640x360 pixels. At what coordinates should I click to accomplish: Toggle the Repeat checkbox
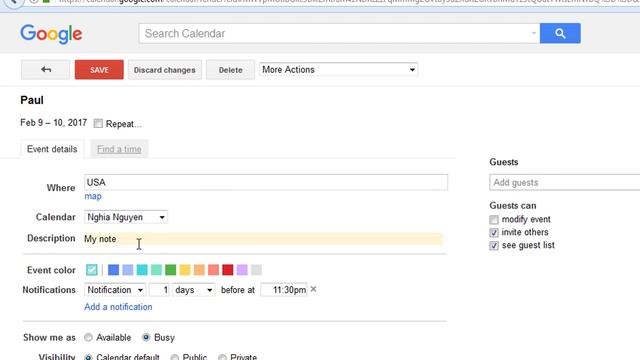pos(98,124)
